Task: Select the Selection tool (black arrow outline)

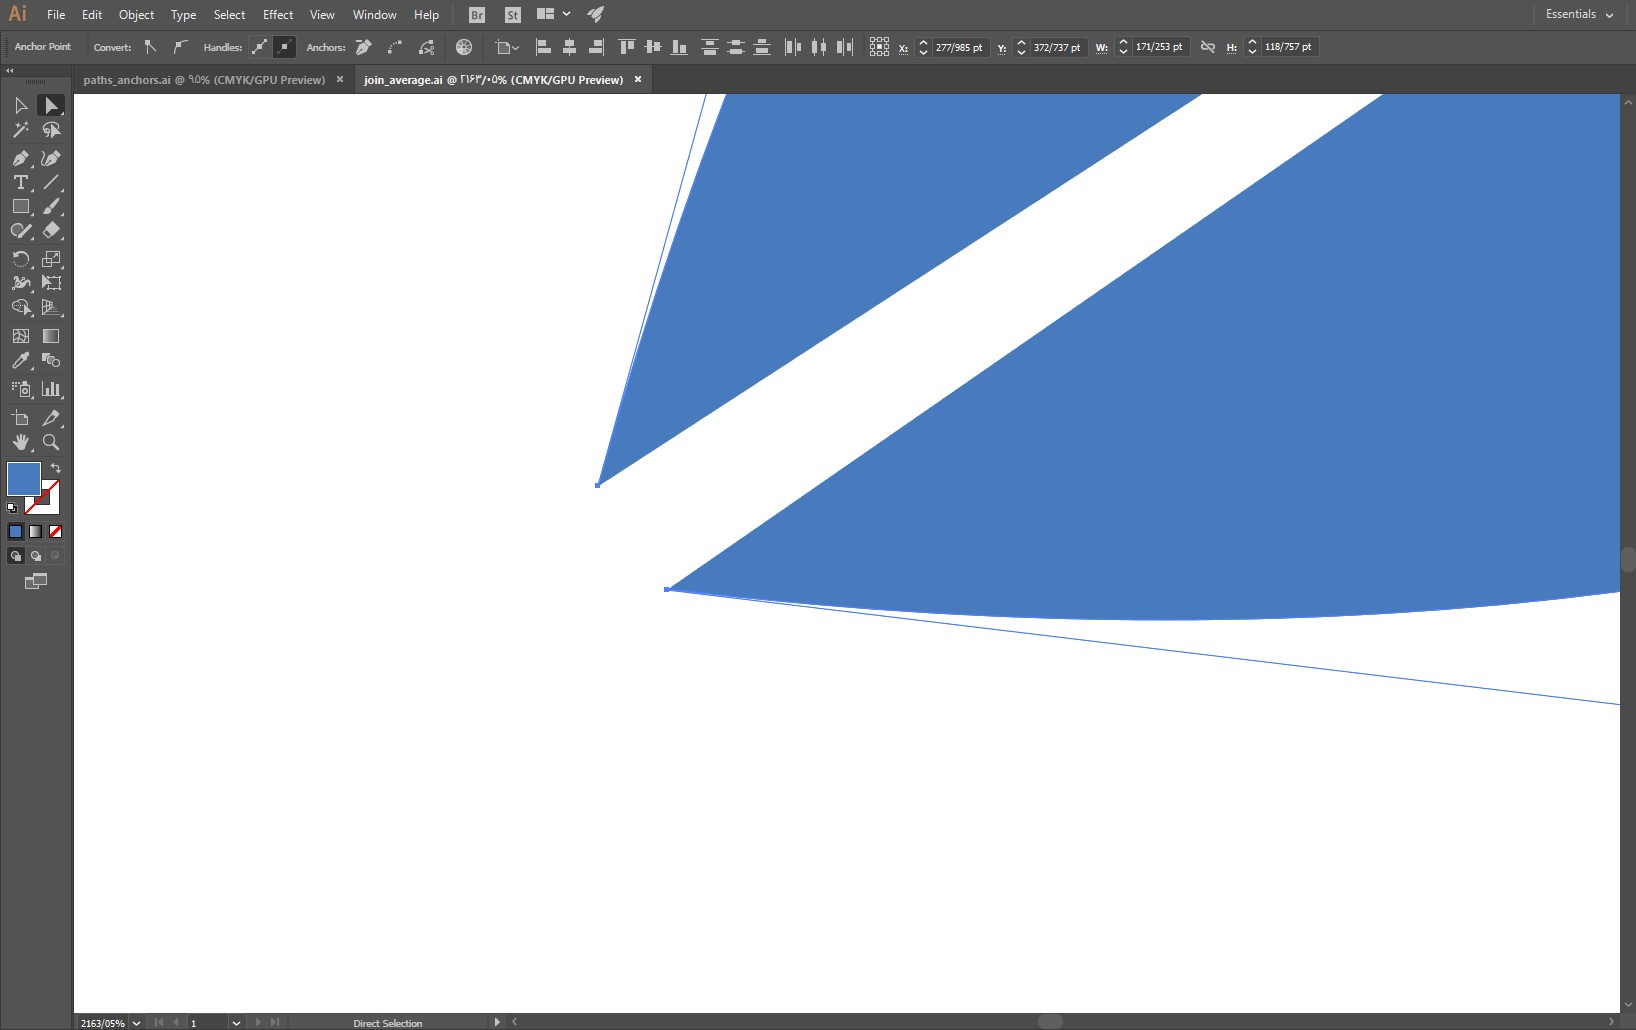Action: pos(21,105)
